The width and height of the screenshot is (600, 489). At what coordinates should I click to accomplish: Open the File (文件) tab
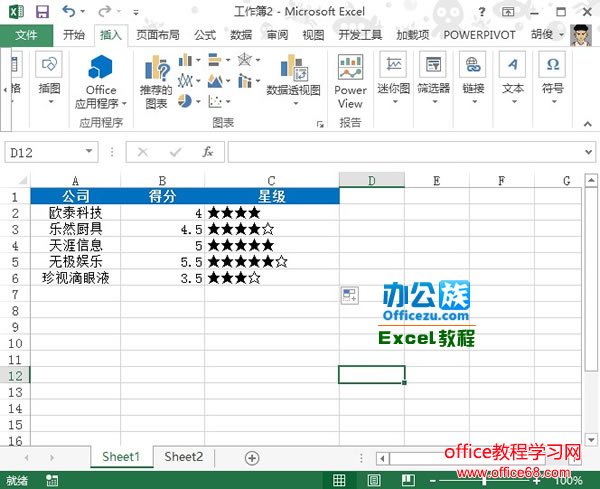click(x=26, y=35)
